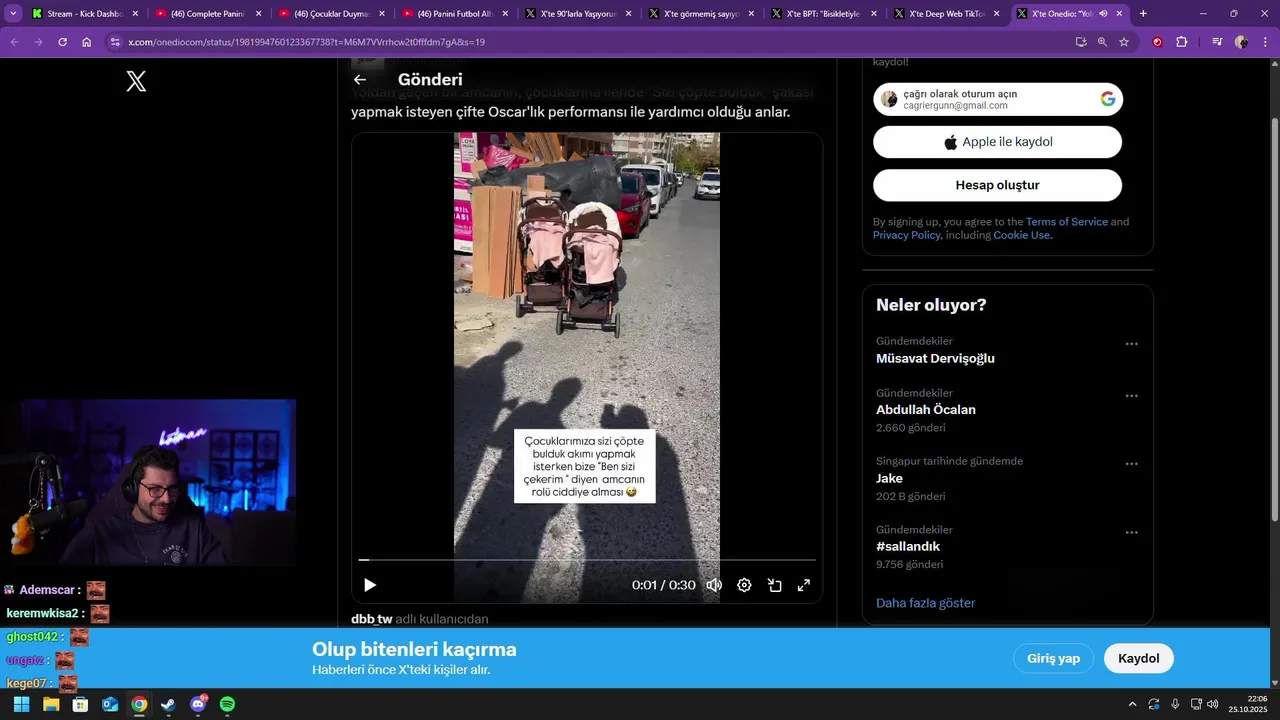Show hidden system tray icons
Viewport: 1280px width, 720px height.
[x=1132, y=704]
